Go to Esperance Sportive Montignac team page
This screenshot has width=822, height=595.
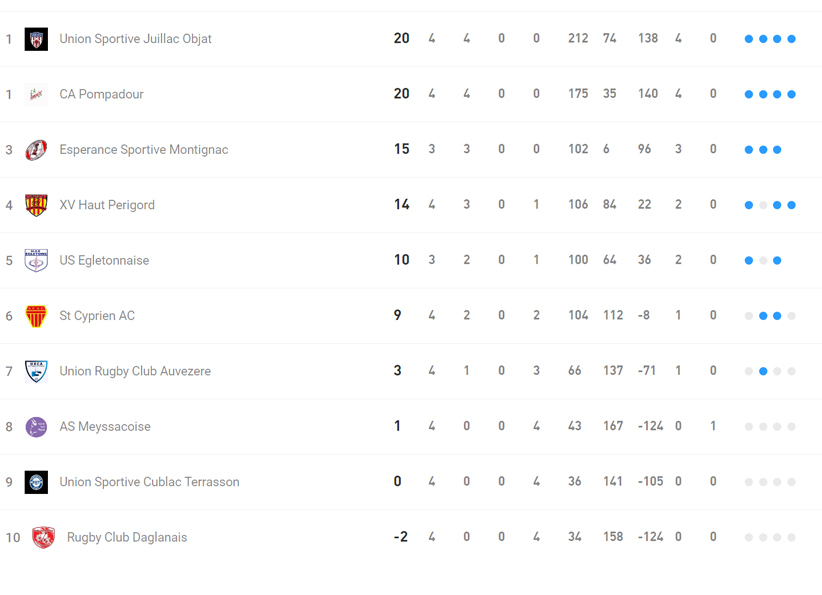pos(143,150)
